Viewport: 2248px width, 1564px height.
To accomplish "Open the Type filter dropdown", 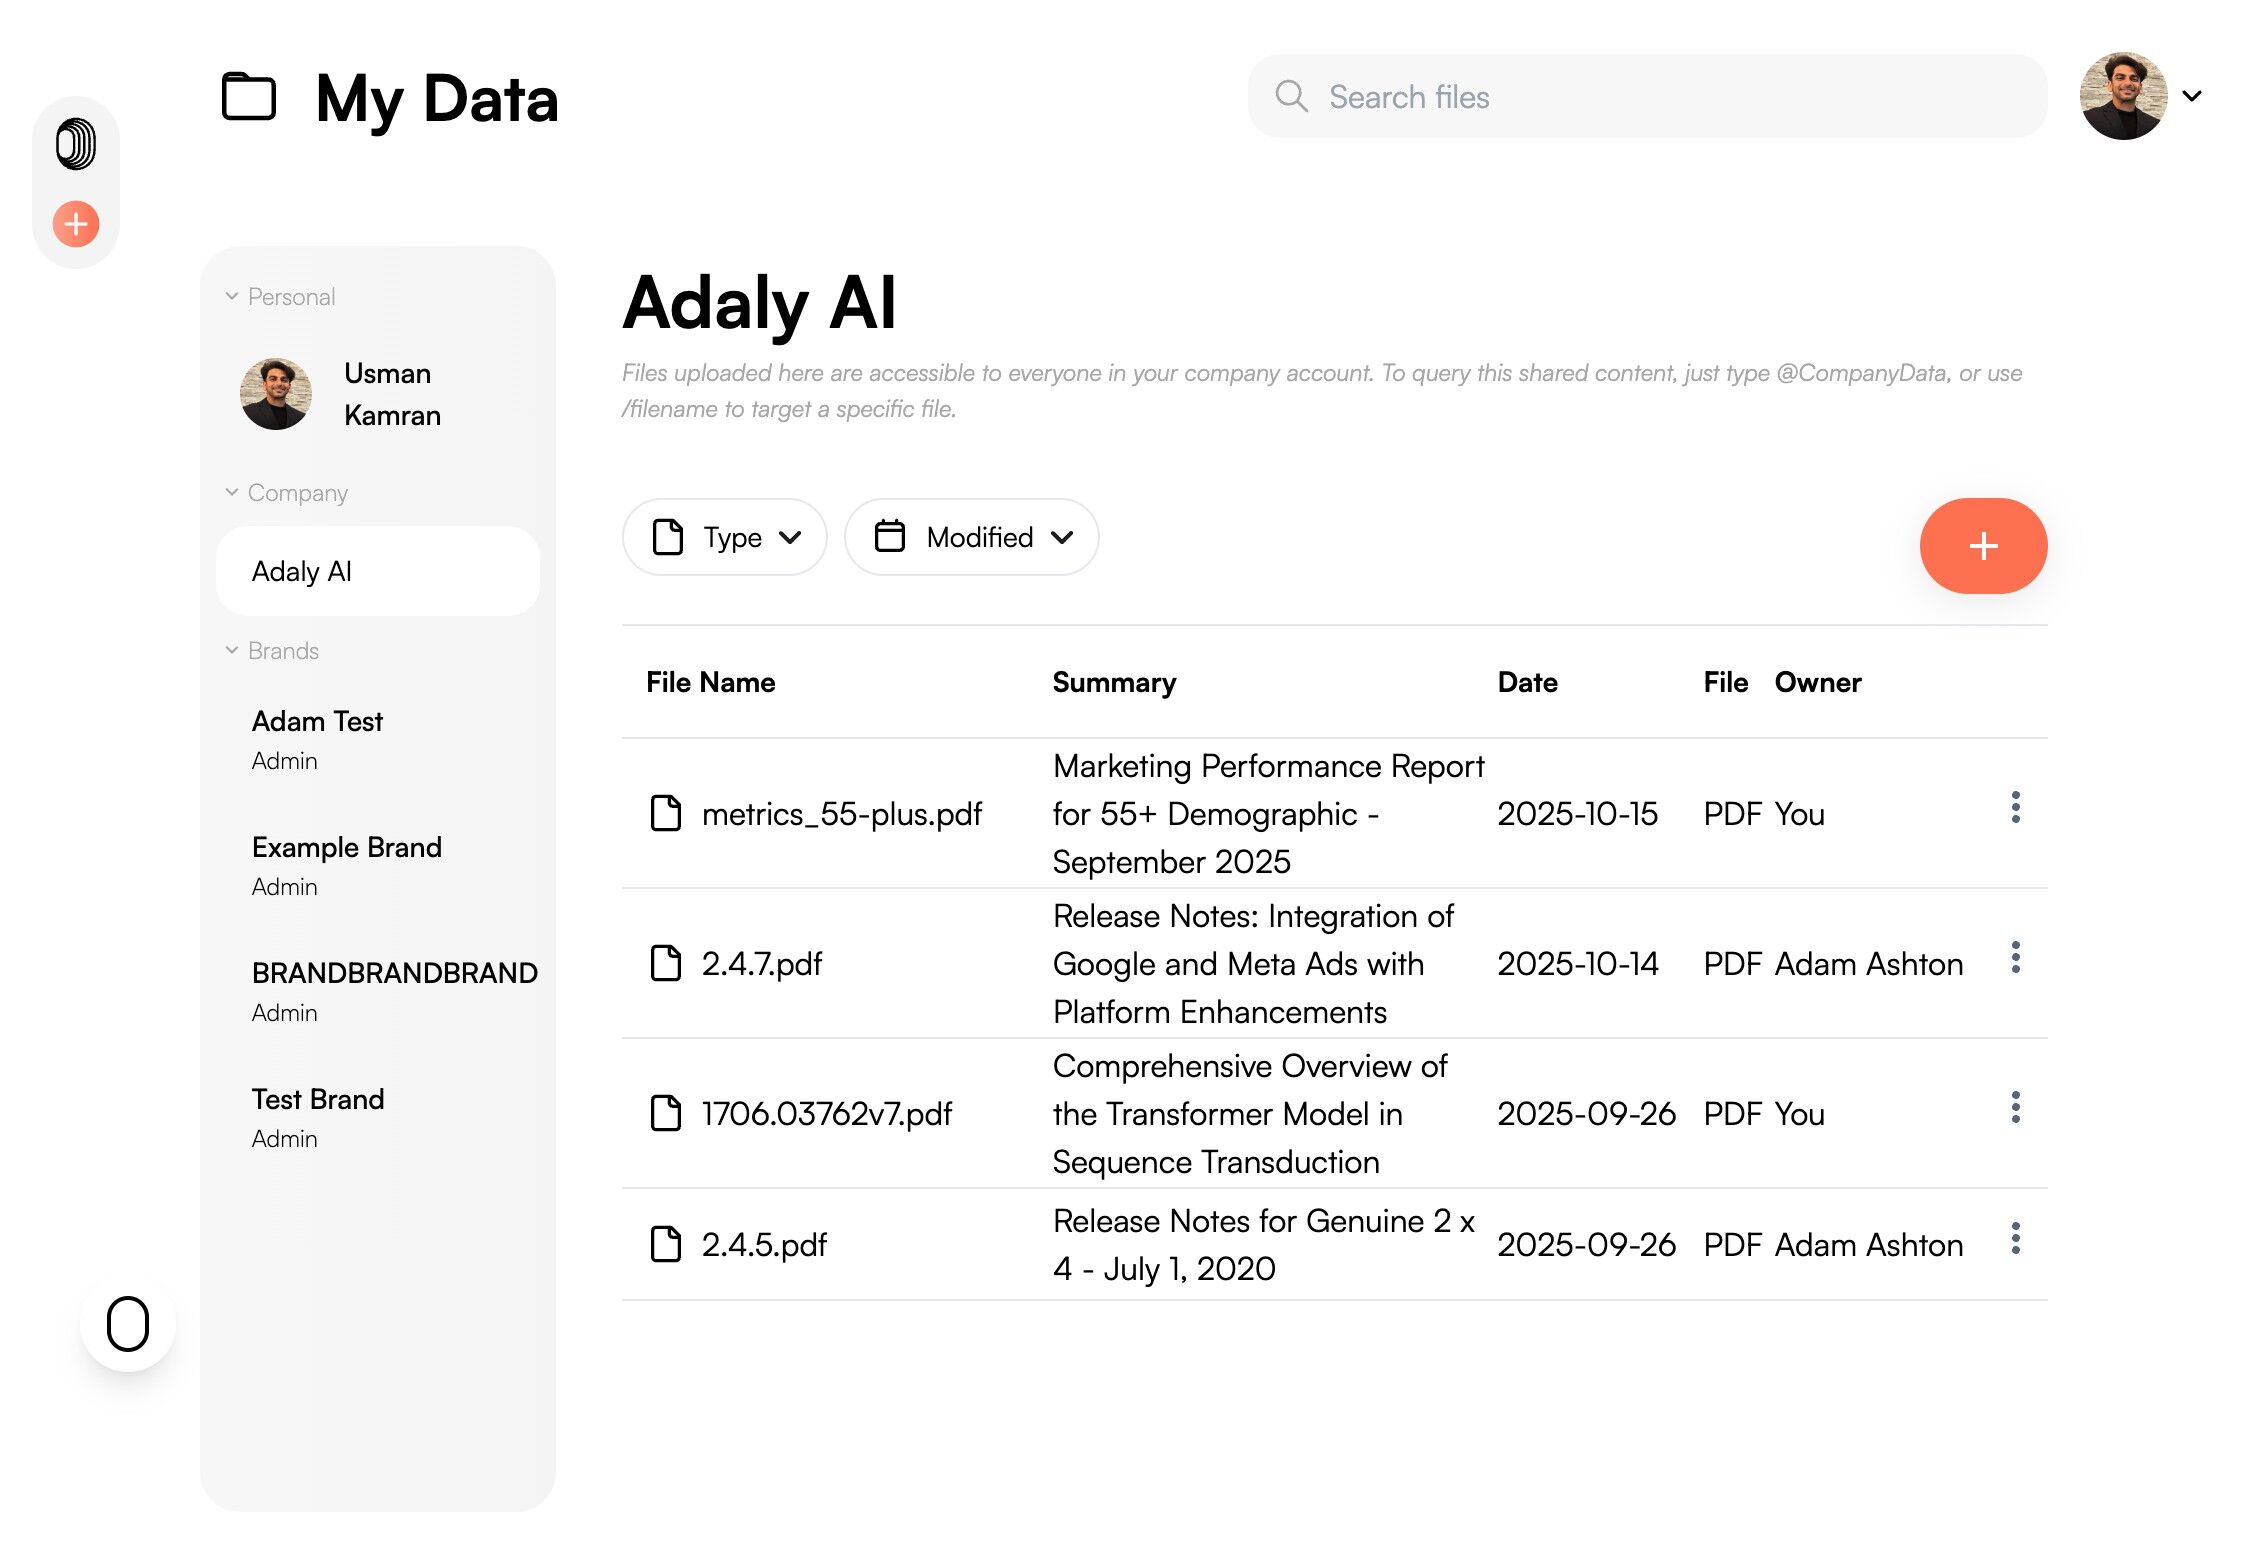I will (x=725, y=538).
